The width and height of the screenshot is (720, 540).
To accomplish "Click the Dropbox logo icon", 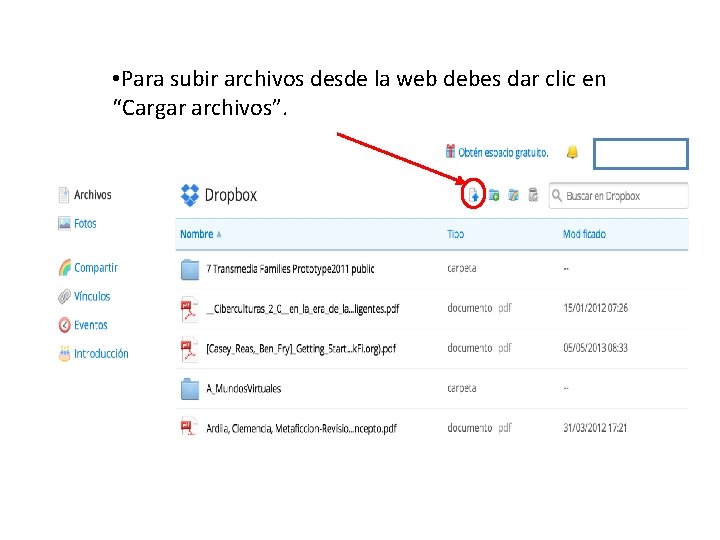I will (x=190, y=195).
